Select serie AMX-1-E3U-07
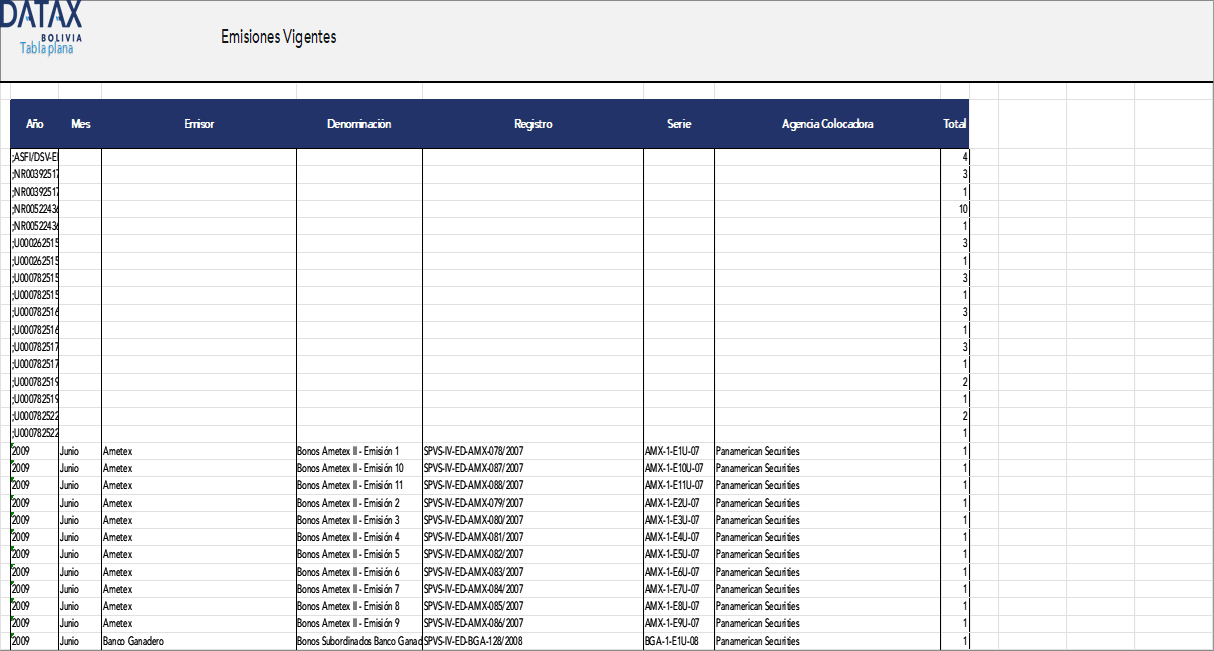The width and height of the screenshot is (1214, 651). [x=679, y=520]
